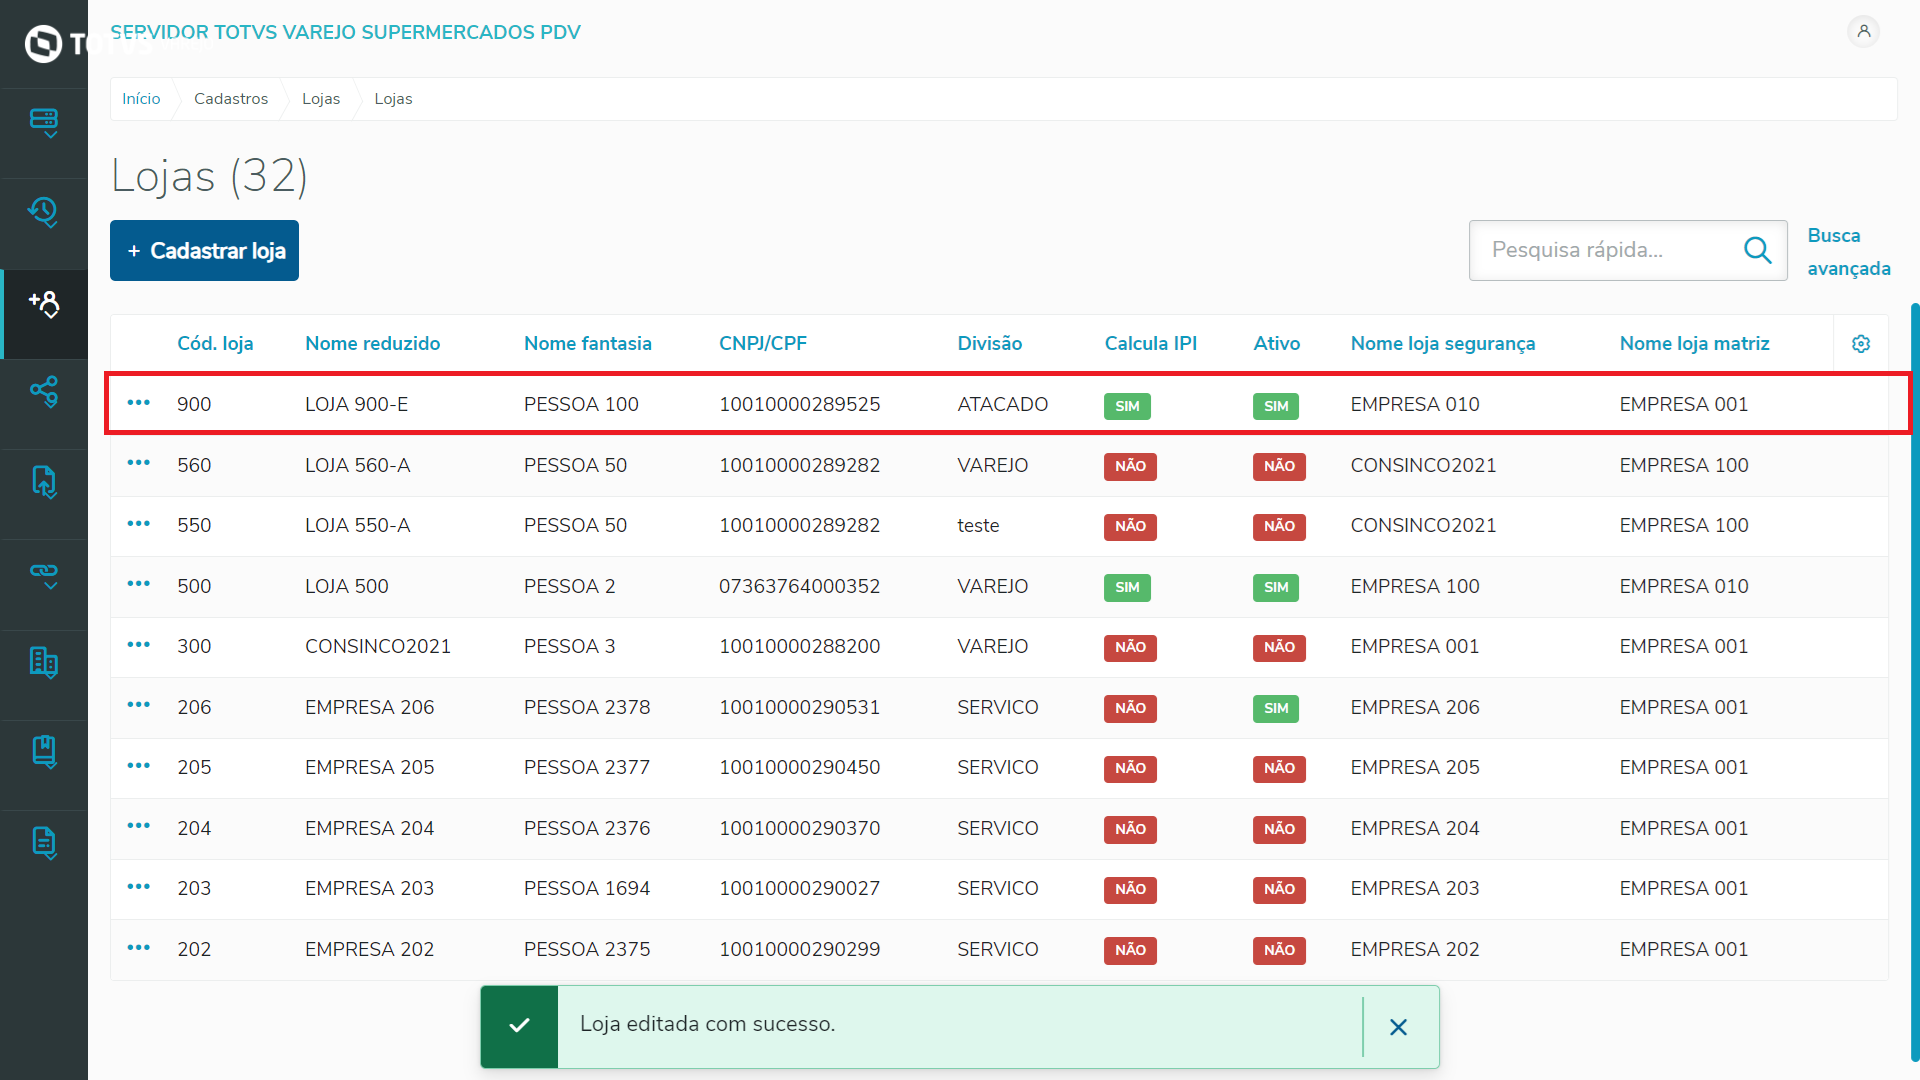The height and width of the screenshot is (1080, 1920).
Task: Click the bookmark book sidebar icon
Action: click(44, 752)
